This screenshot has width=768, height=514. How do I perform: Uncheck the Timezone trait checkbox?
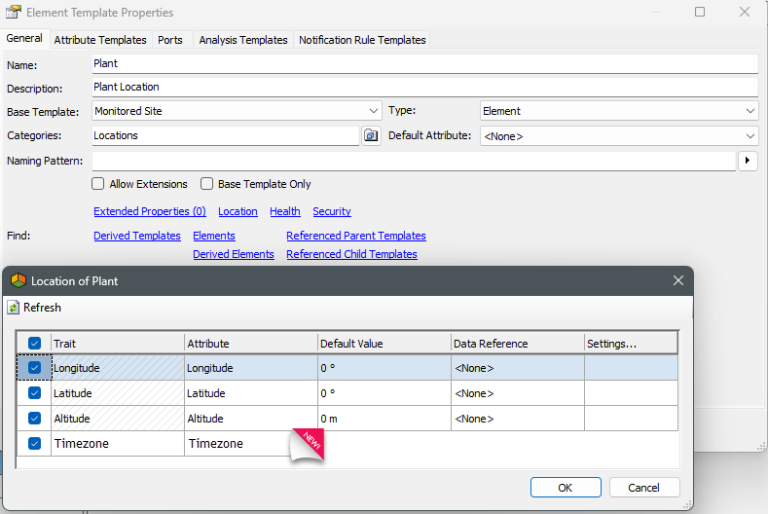35,443
